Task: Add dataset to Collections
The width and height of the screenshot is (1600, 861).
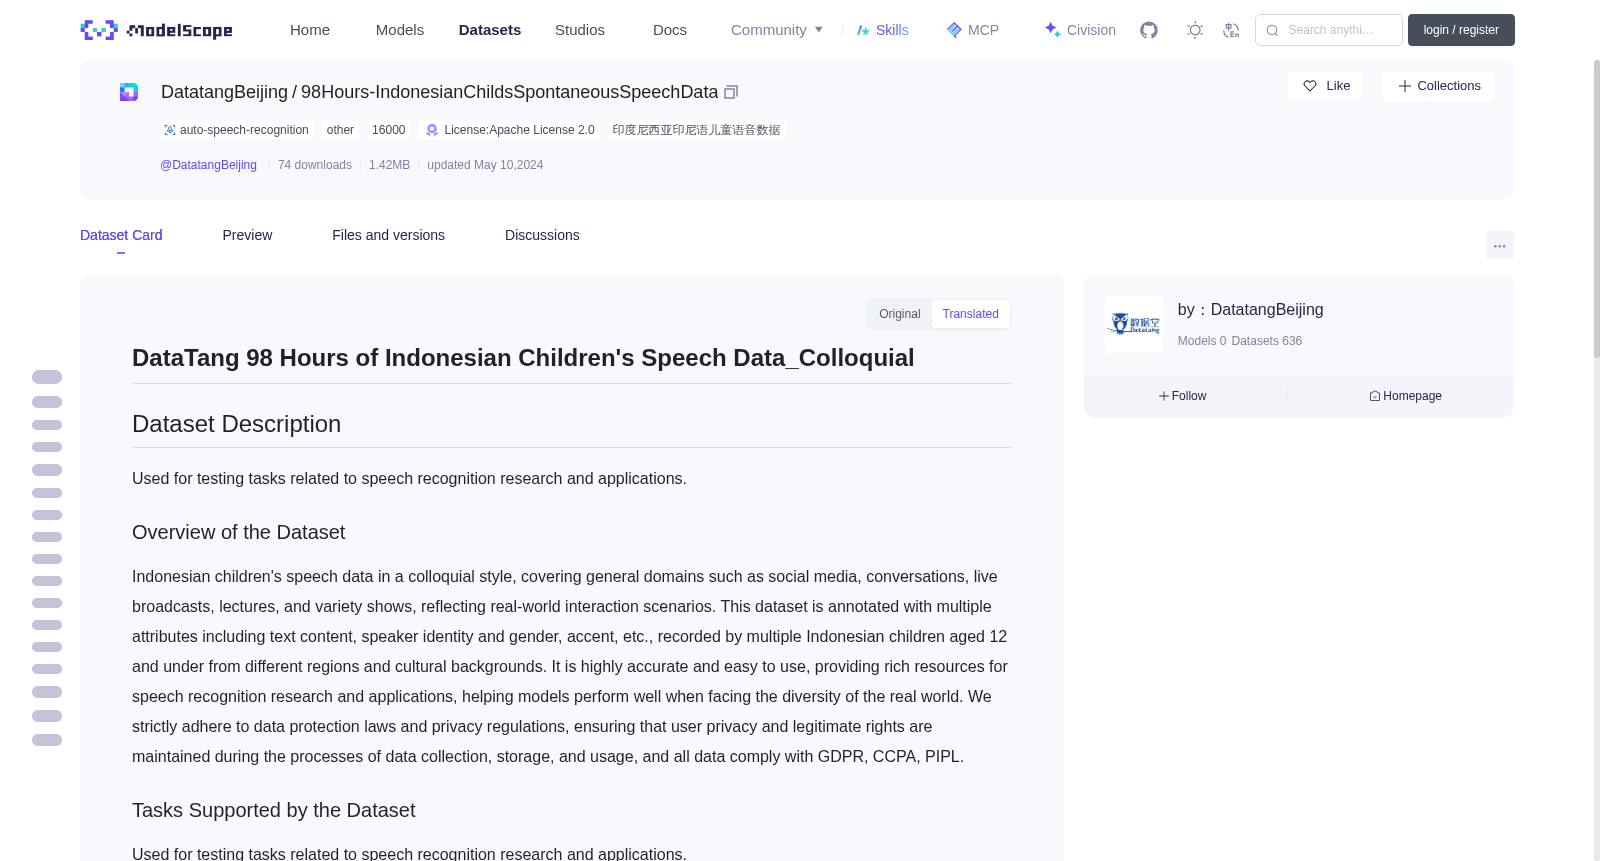Action: (1438, 86)
